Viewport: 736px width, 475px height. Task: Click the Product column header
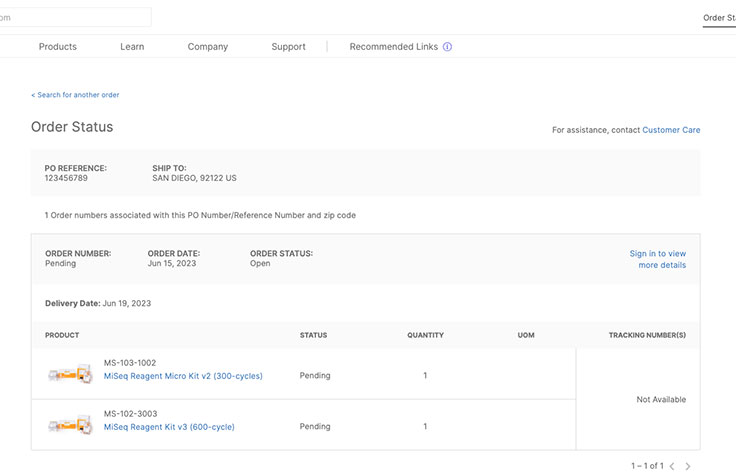click(62, 335)
